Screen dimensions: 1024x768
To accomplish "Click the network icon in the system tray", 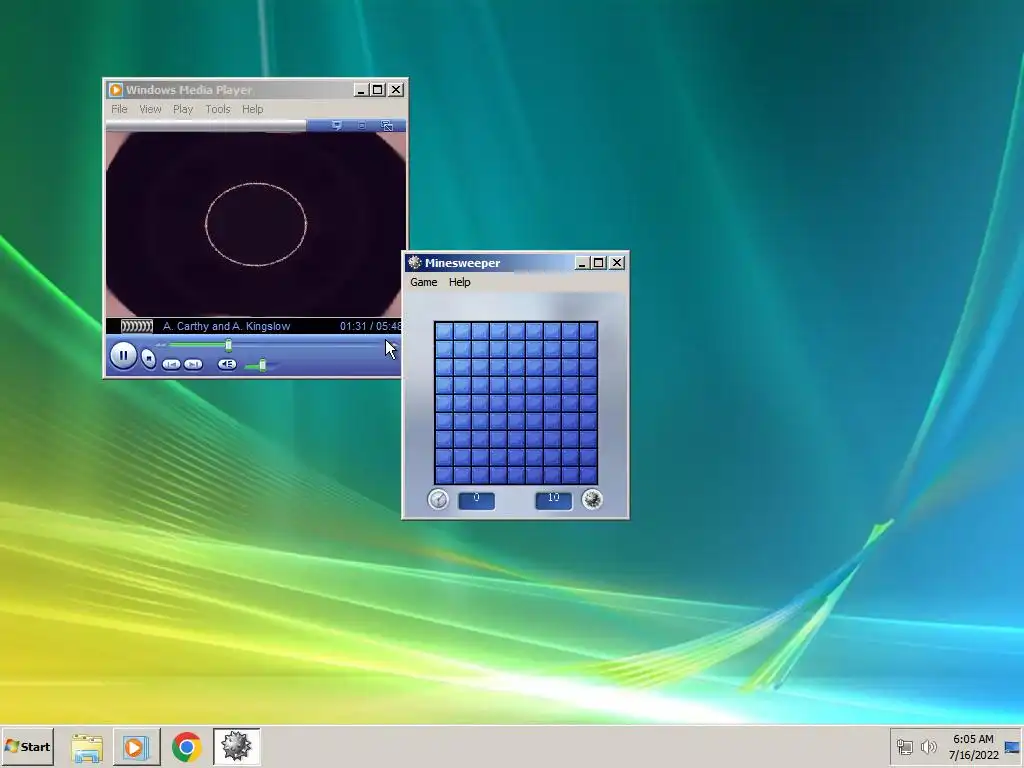I will pyautogui.click(x=904, y=746).
